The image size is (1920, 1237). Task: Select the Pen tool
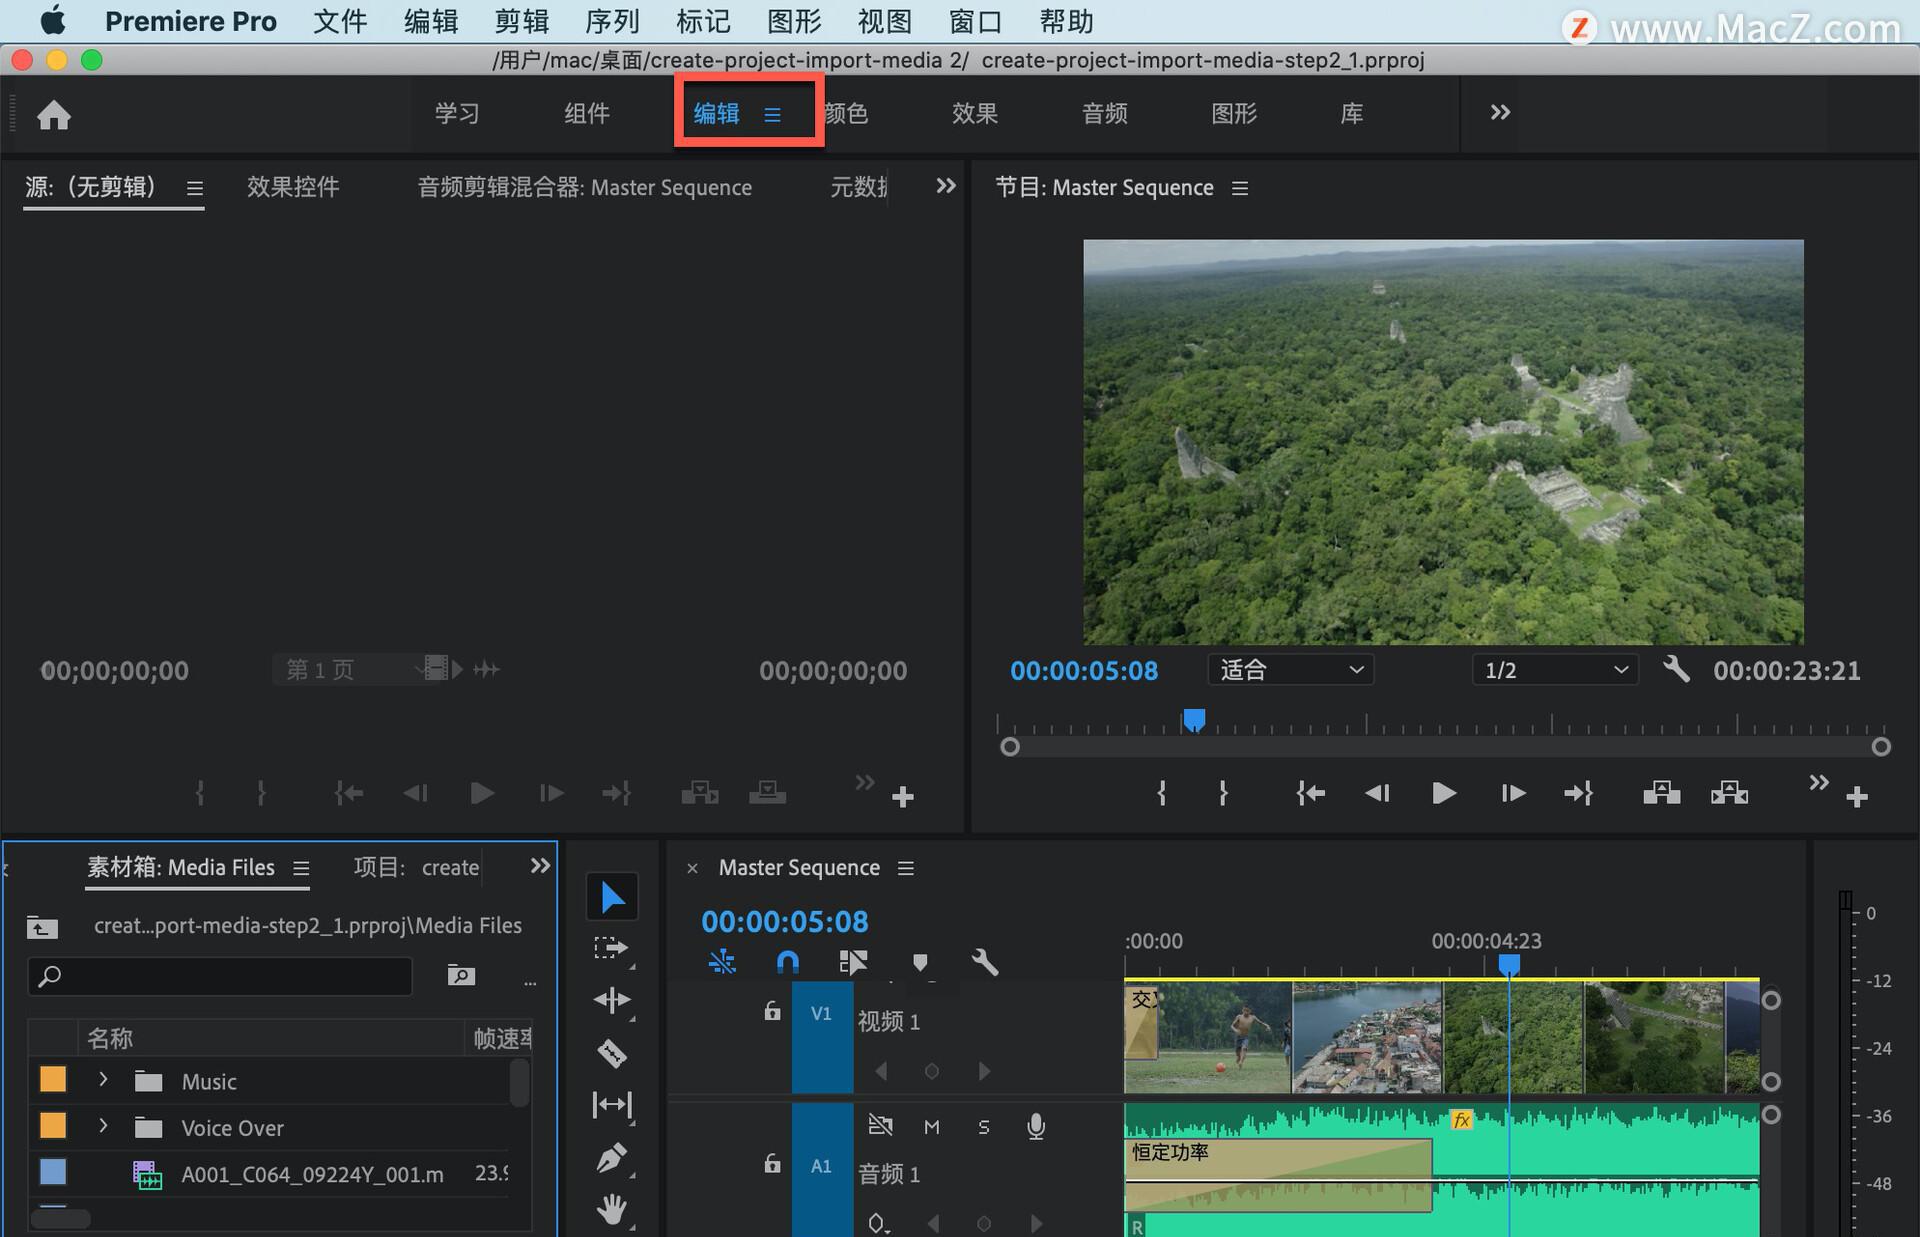click(611, 1158)
